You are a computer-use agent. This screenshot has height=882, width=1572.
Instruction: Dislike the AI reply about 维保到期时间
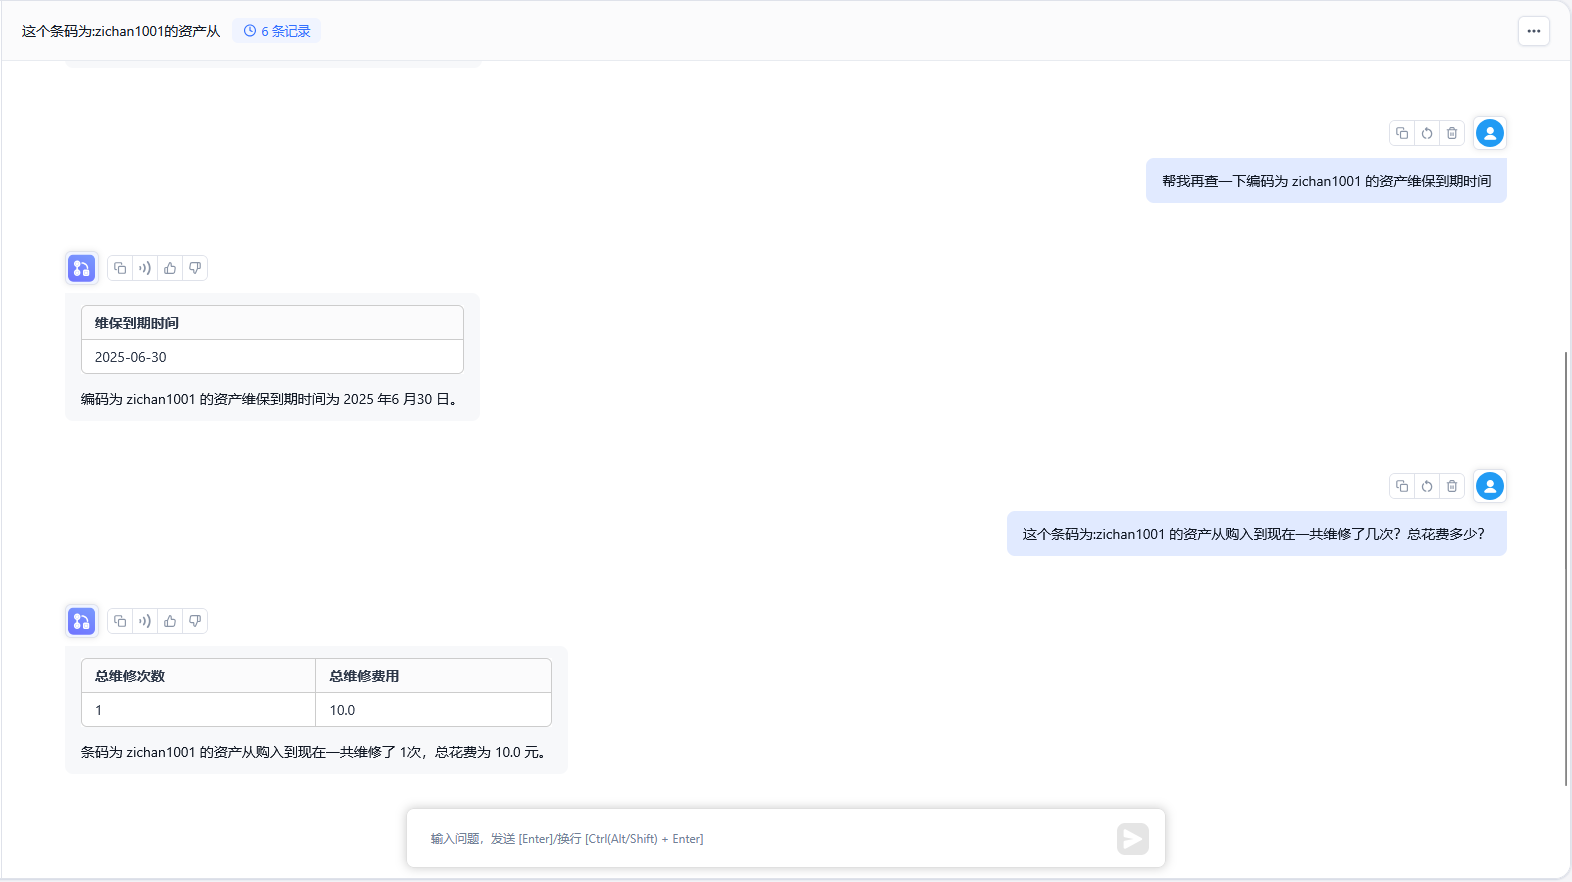195,268
